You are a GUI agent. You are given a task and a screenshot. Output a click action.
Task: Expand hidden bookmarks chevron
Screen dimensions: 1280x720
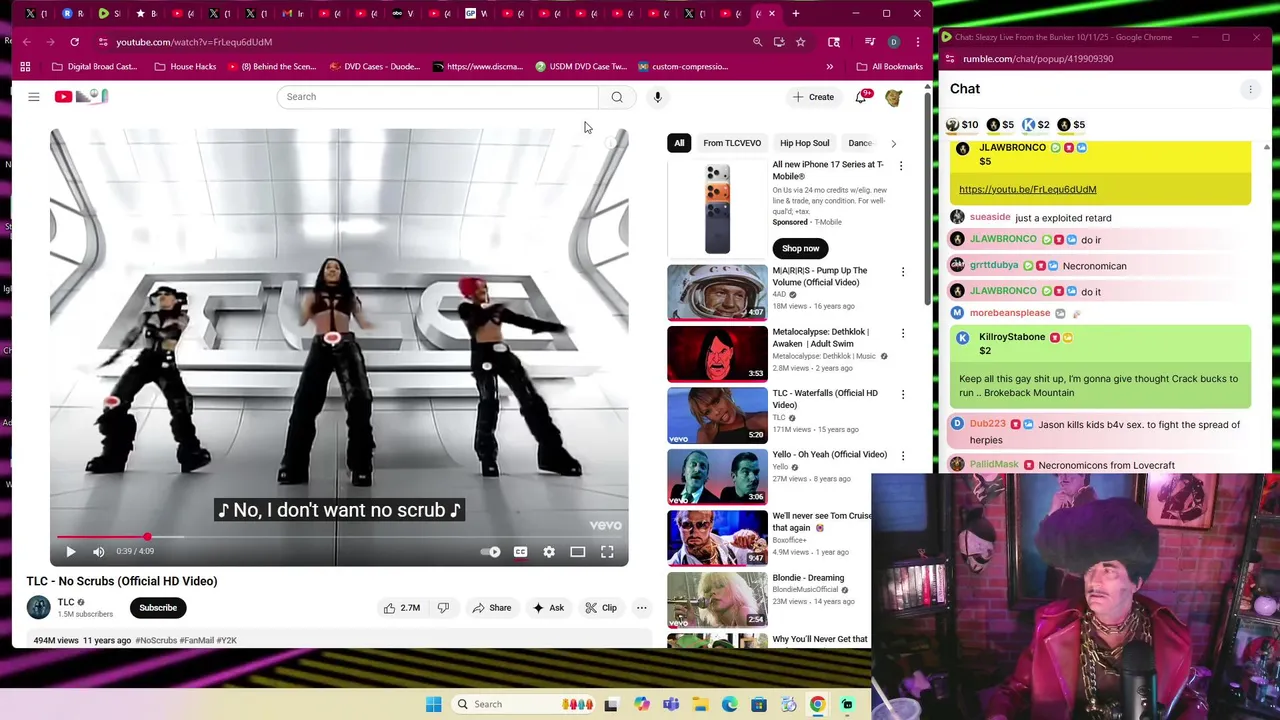click(x=829, y=67)
